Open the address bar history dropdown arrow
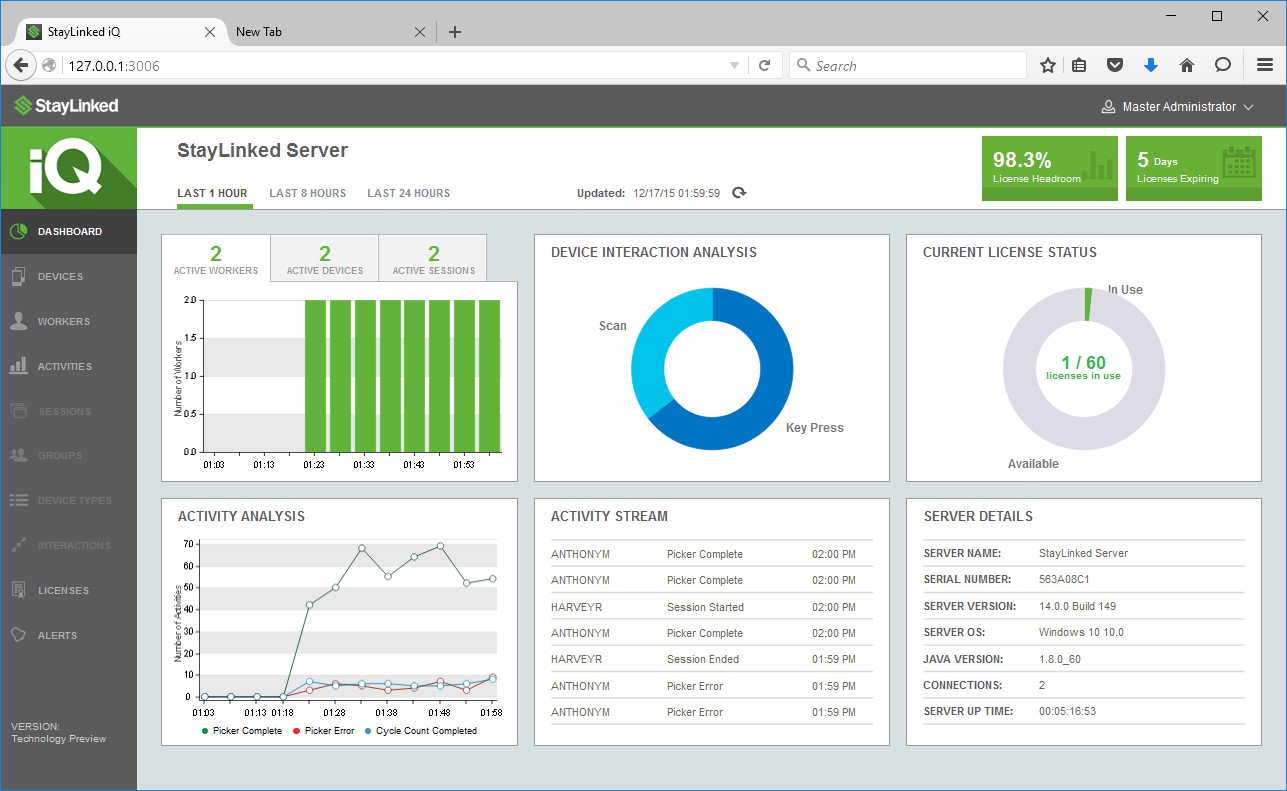Screen dimensions: 1287x791 (x=734, y=65)
